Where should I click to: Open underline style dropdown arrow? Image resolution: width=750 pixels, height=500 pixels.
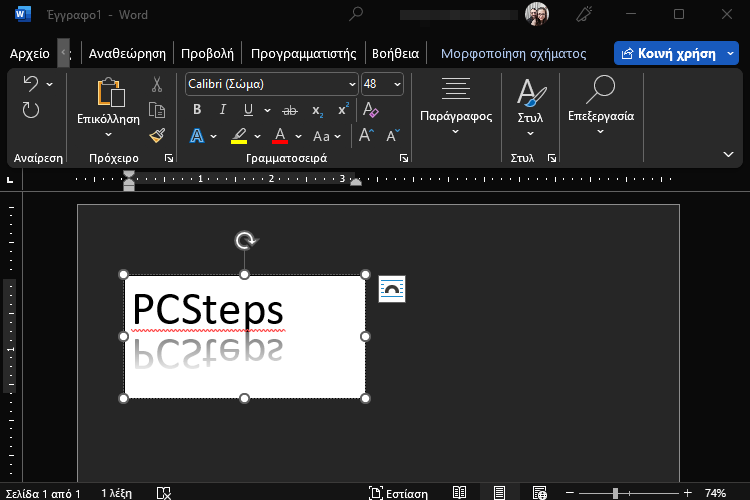coord(267,111)
